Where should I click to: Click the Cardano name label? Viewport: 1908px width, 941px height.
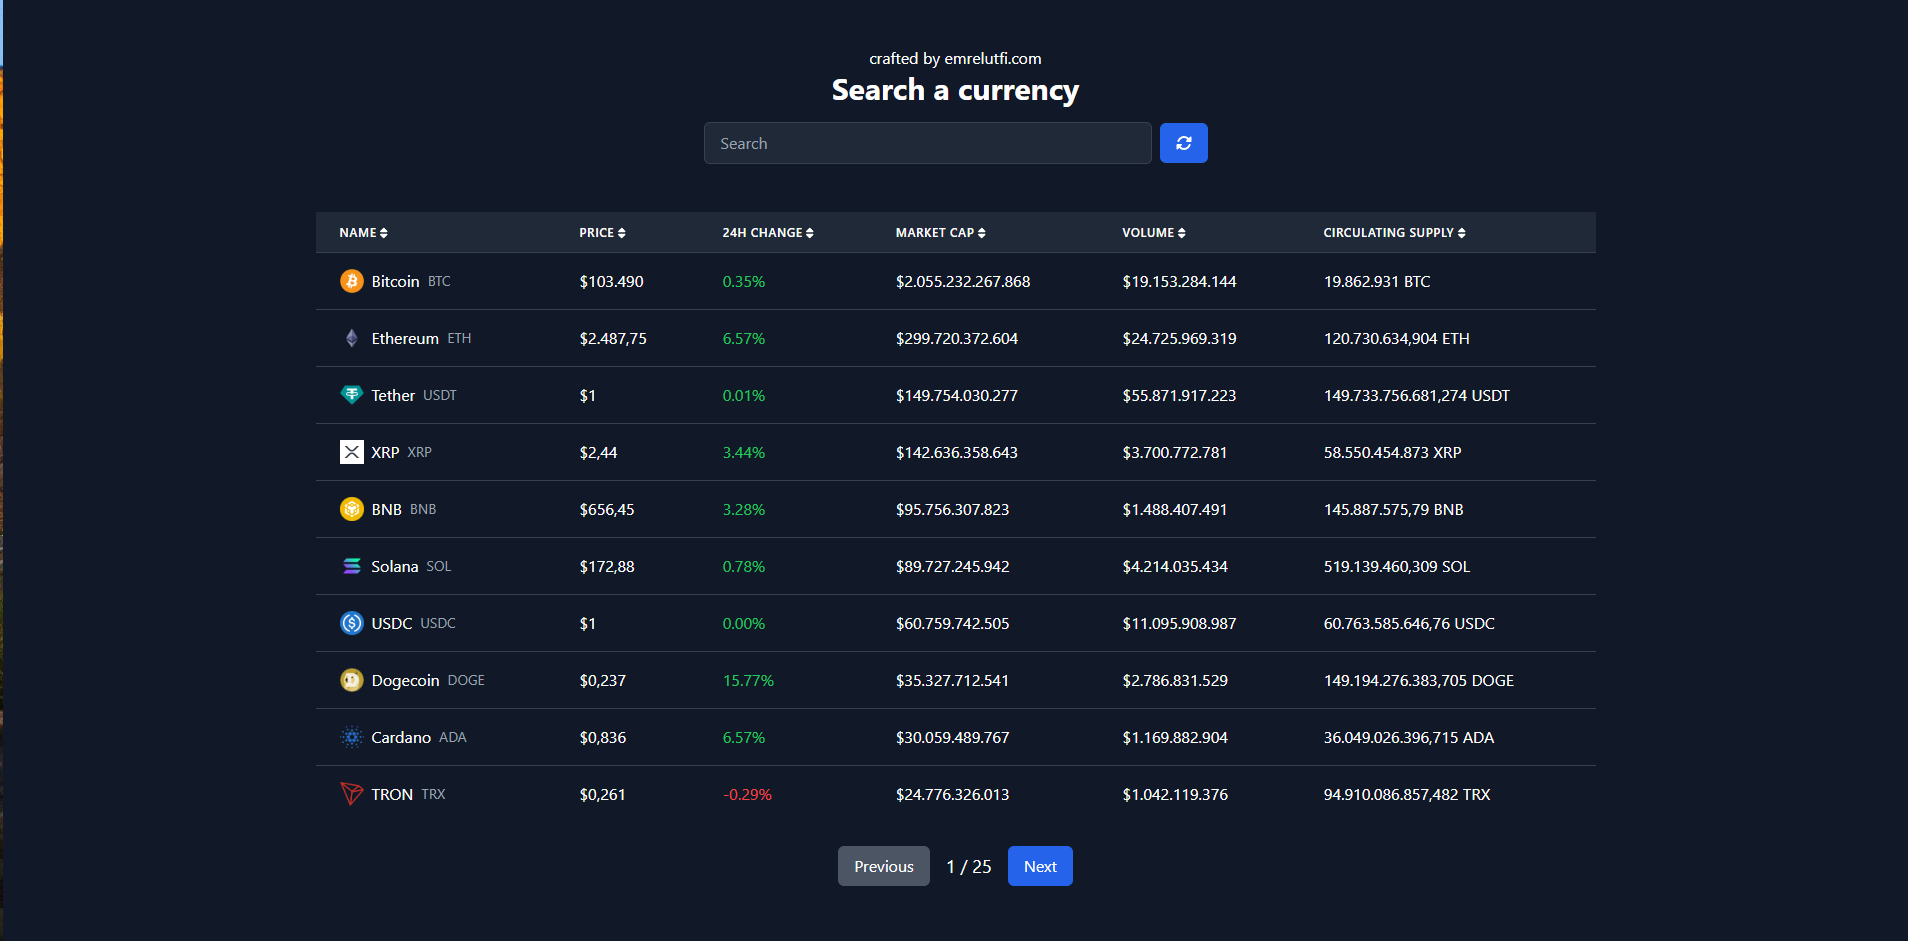point(401,738)
